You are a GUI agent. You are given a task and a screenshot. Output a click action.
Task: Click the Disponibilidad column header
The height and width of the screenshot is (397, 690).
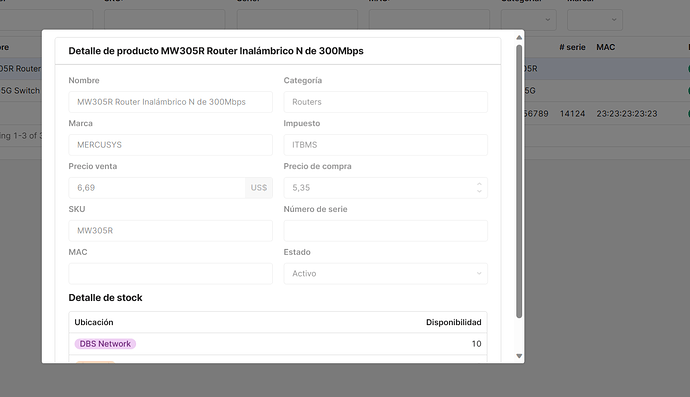(453, 323)
